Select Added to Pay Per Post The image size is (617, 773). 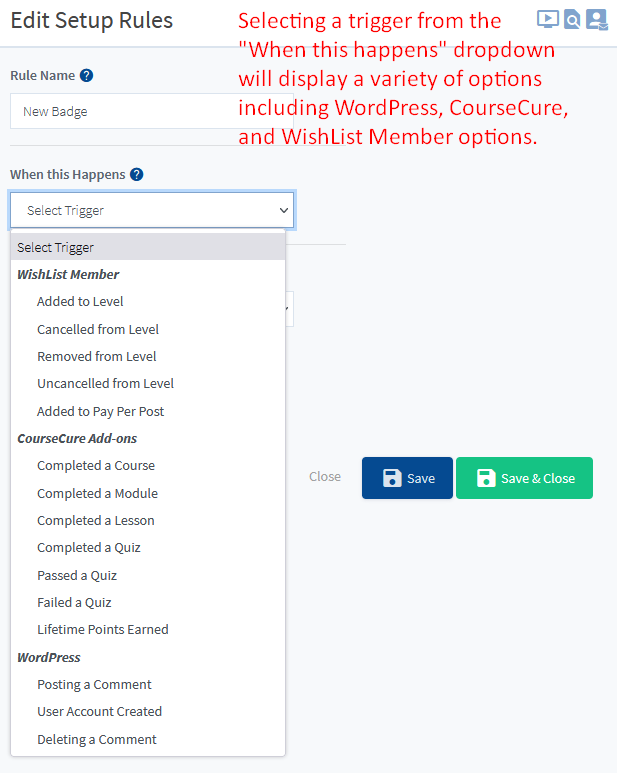pyautogui.click(x=148, y=411)
